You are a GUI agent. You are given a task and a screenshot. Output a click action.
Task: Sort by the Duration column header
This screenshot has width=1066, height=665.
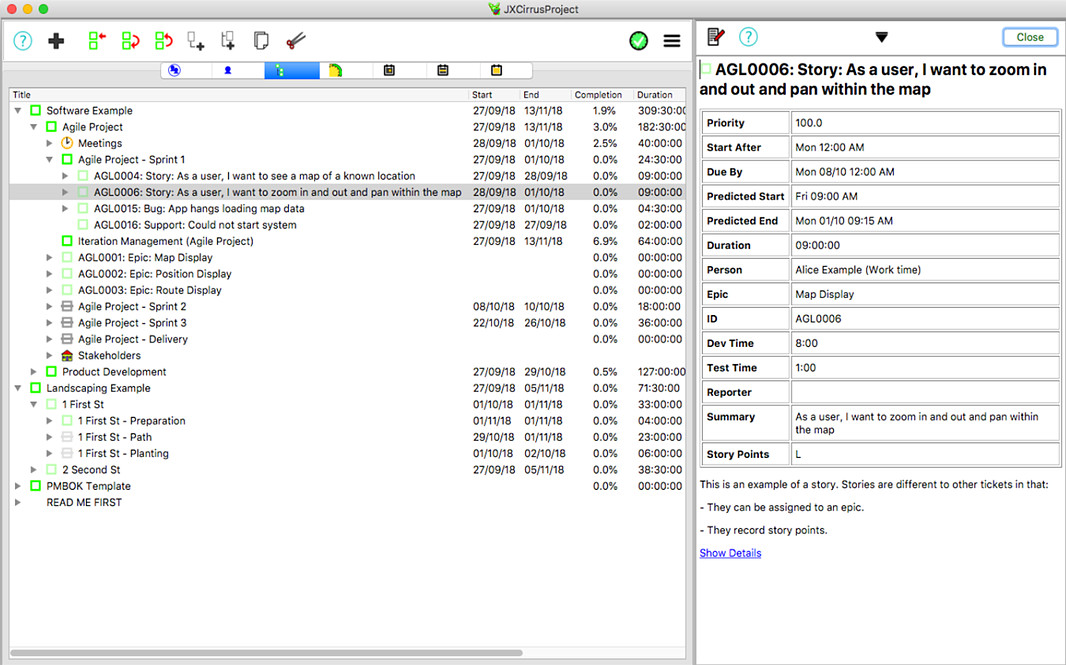point(659,95)
